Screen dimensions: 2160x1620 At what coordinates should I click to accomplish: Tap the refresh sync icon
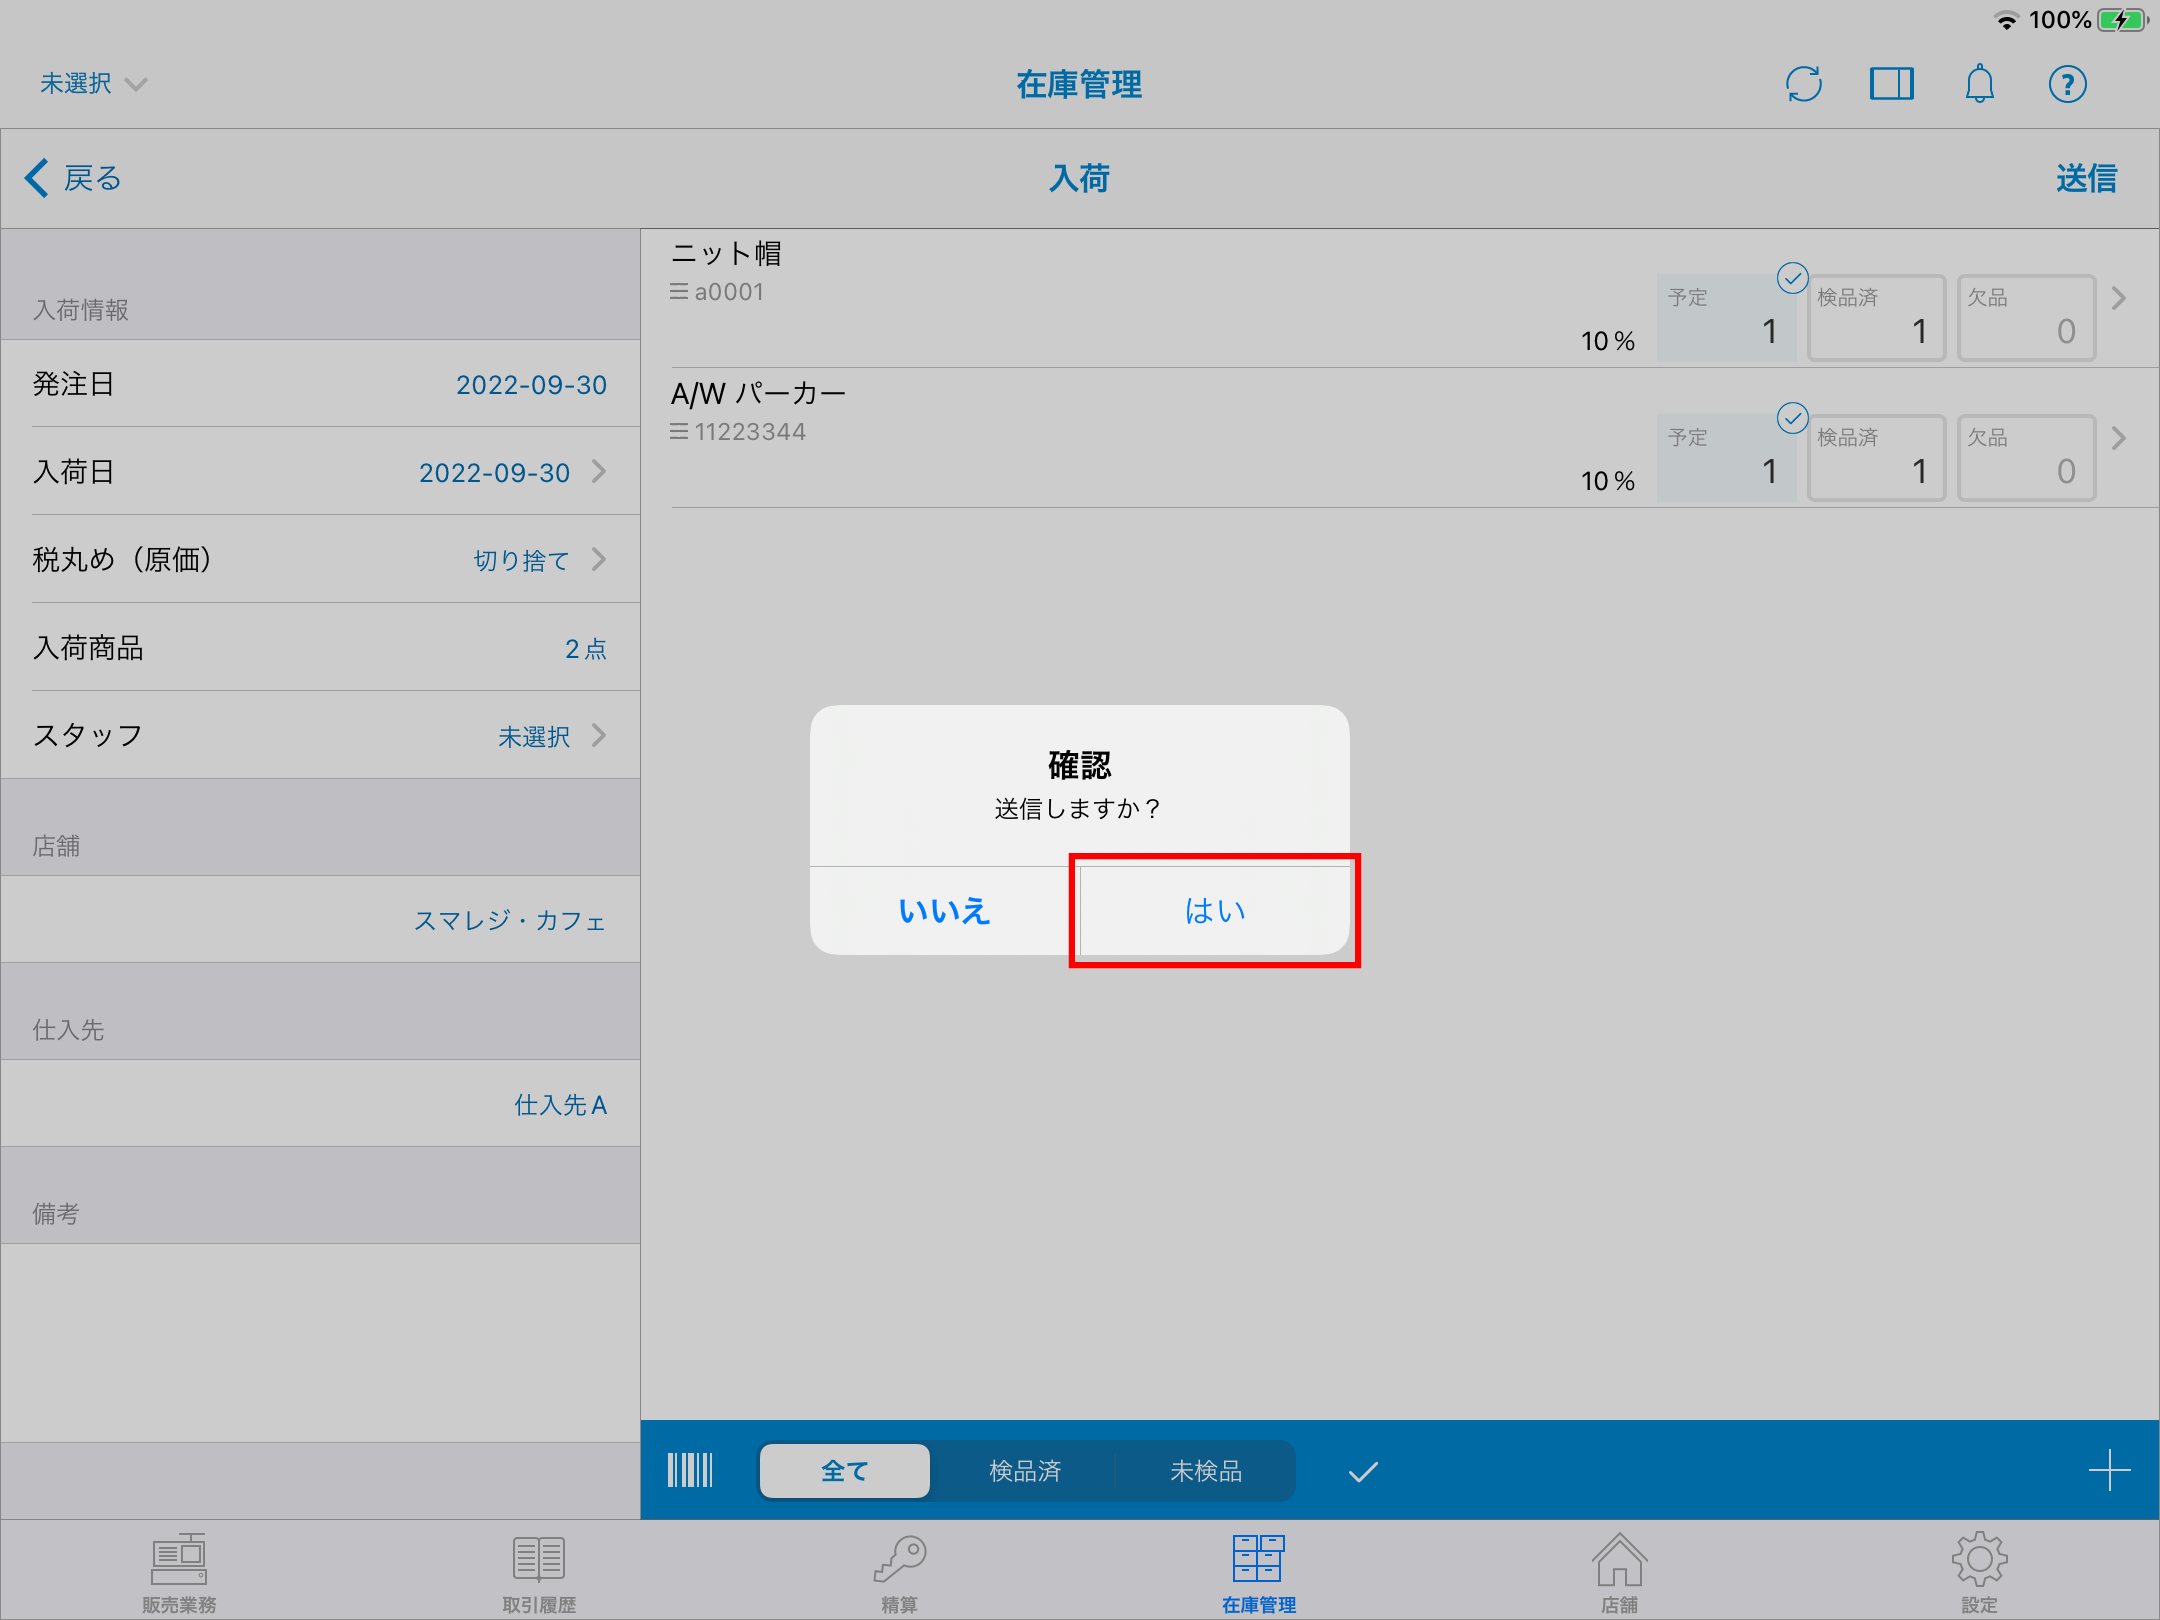pyautogui.click(x=1803, y=84)
